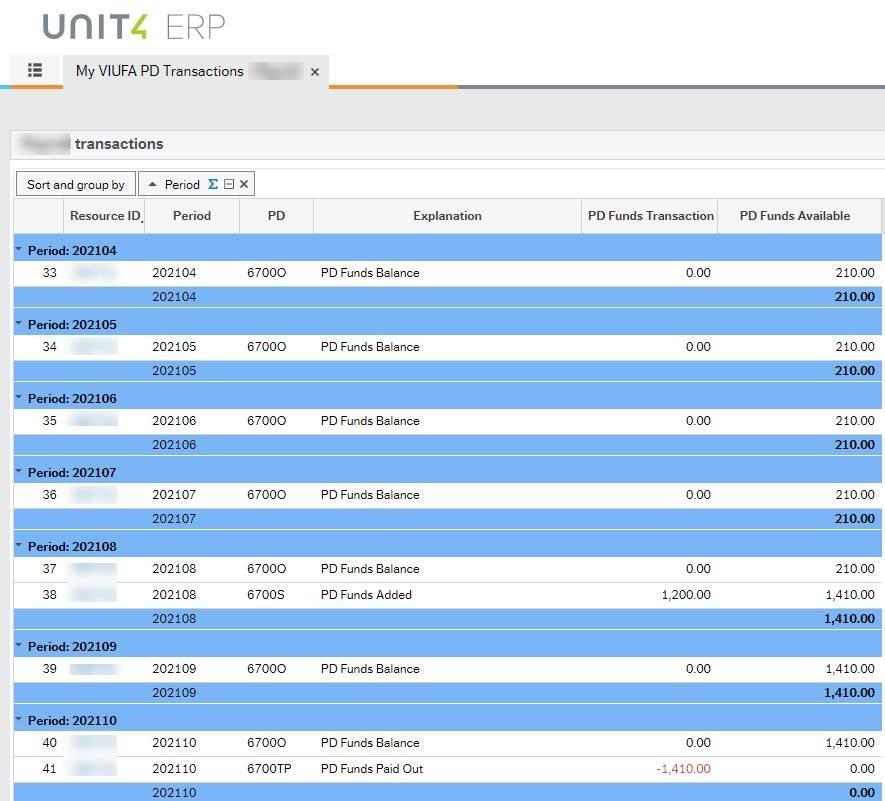Open the menu list icon beside the tab

pos(35,70)
